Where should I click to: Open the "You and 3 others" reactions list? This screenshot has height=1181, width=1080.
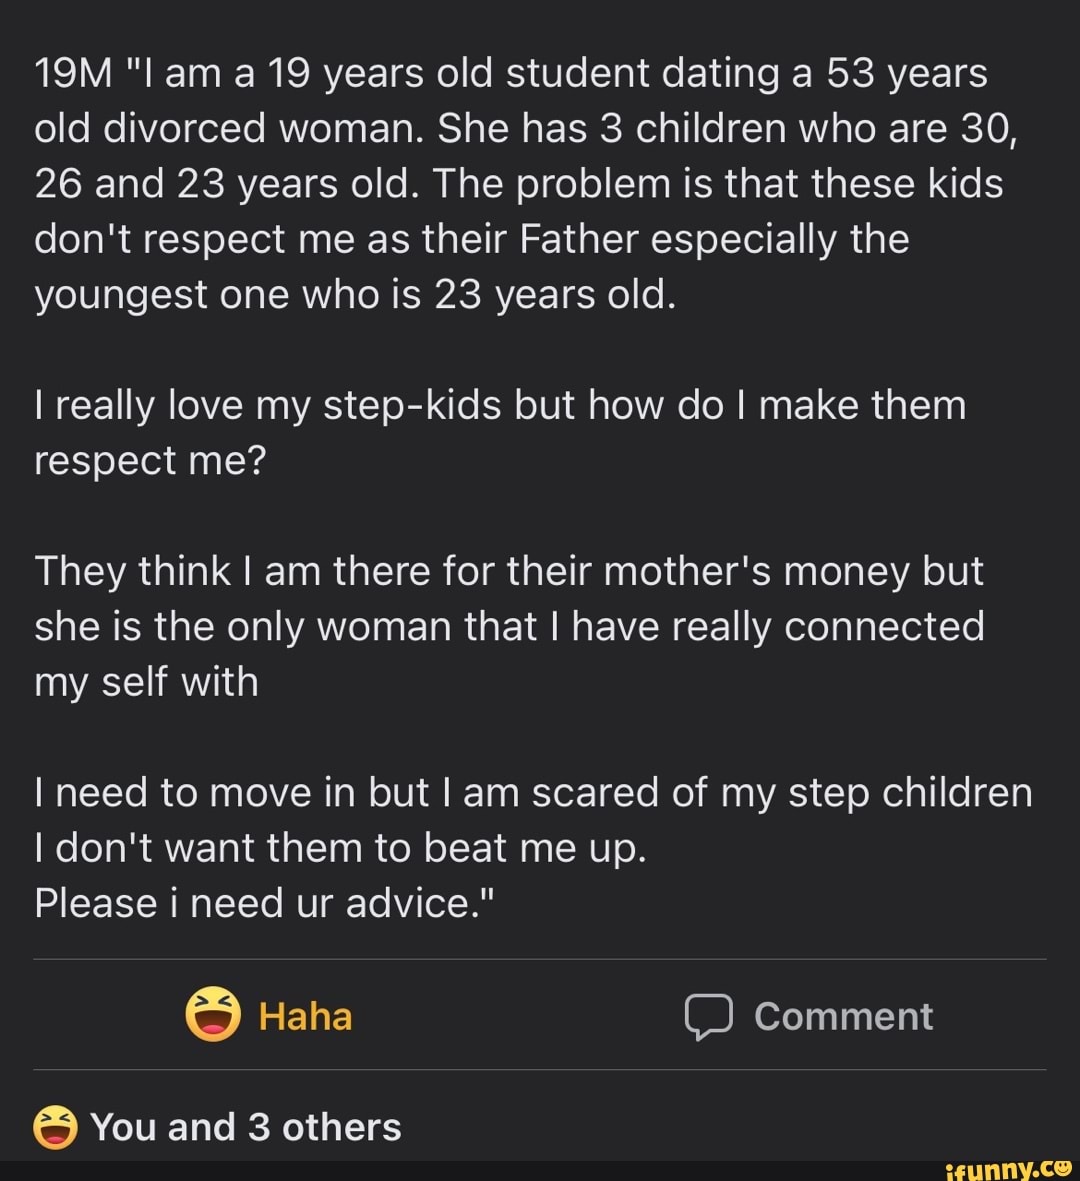coord(245,1127)
